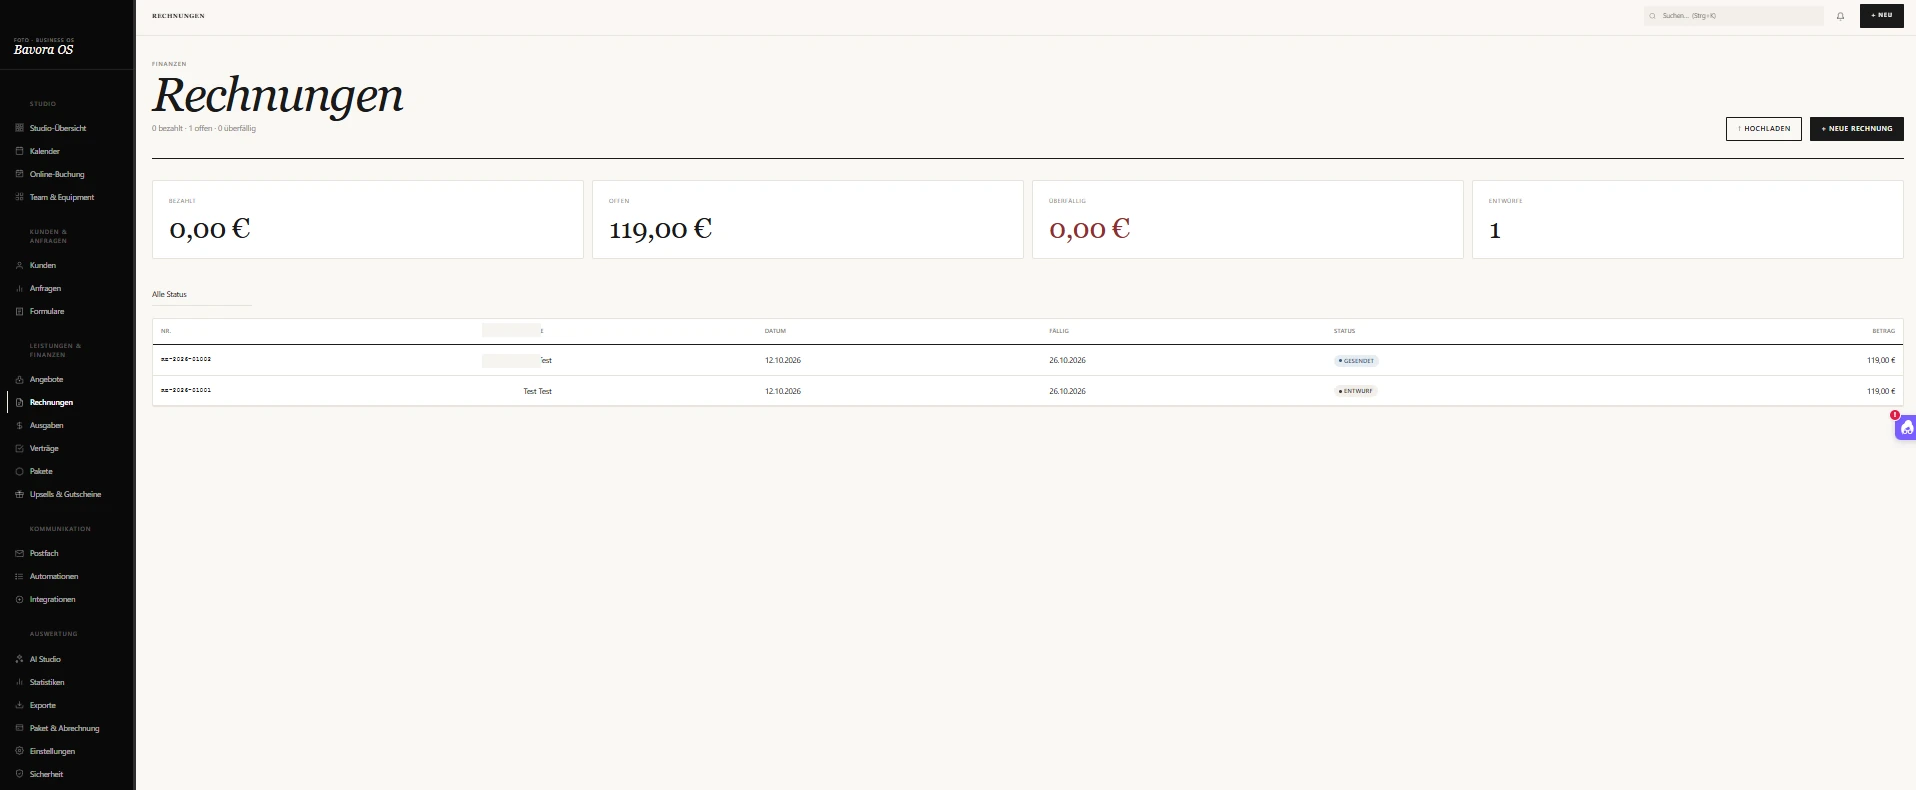1916x790 pixels.
Task: Open Team & Equipment icon
Action: click(19, 197)
